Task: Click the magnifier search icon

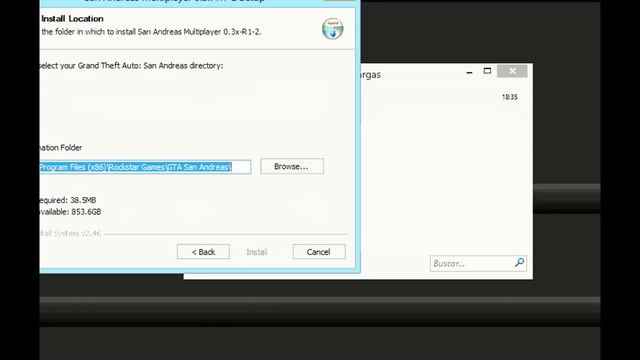Action: point(520,262)
